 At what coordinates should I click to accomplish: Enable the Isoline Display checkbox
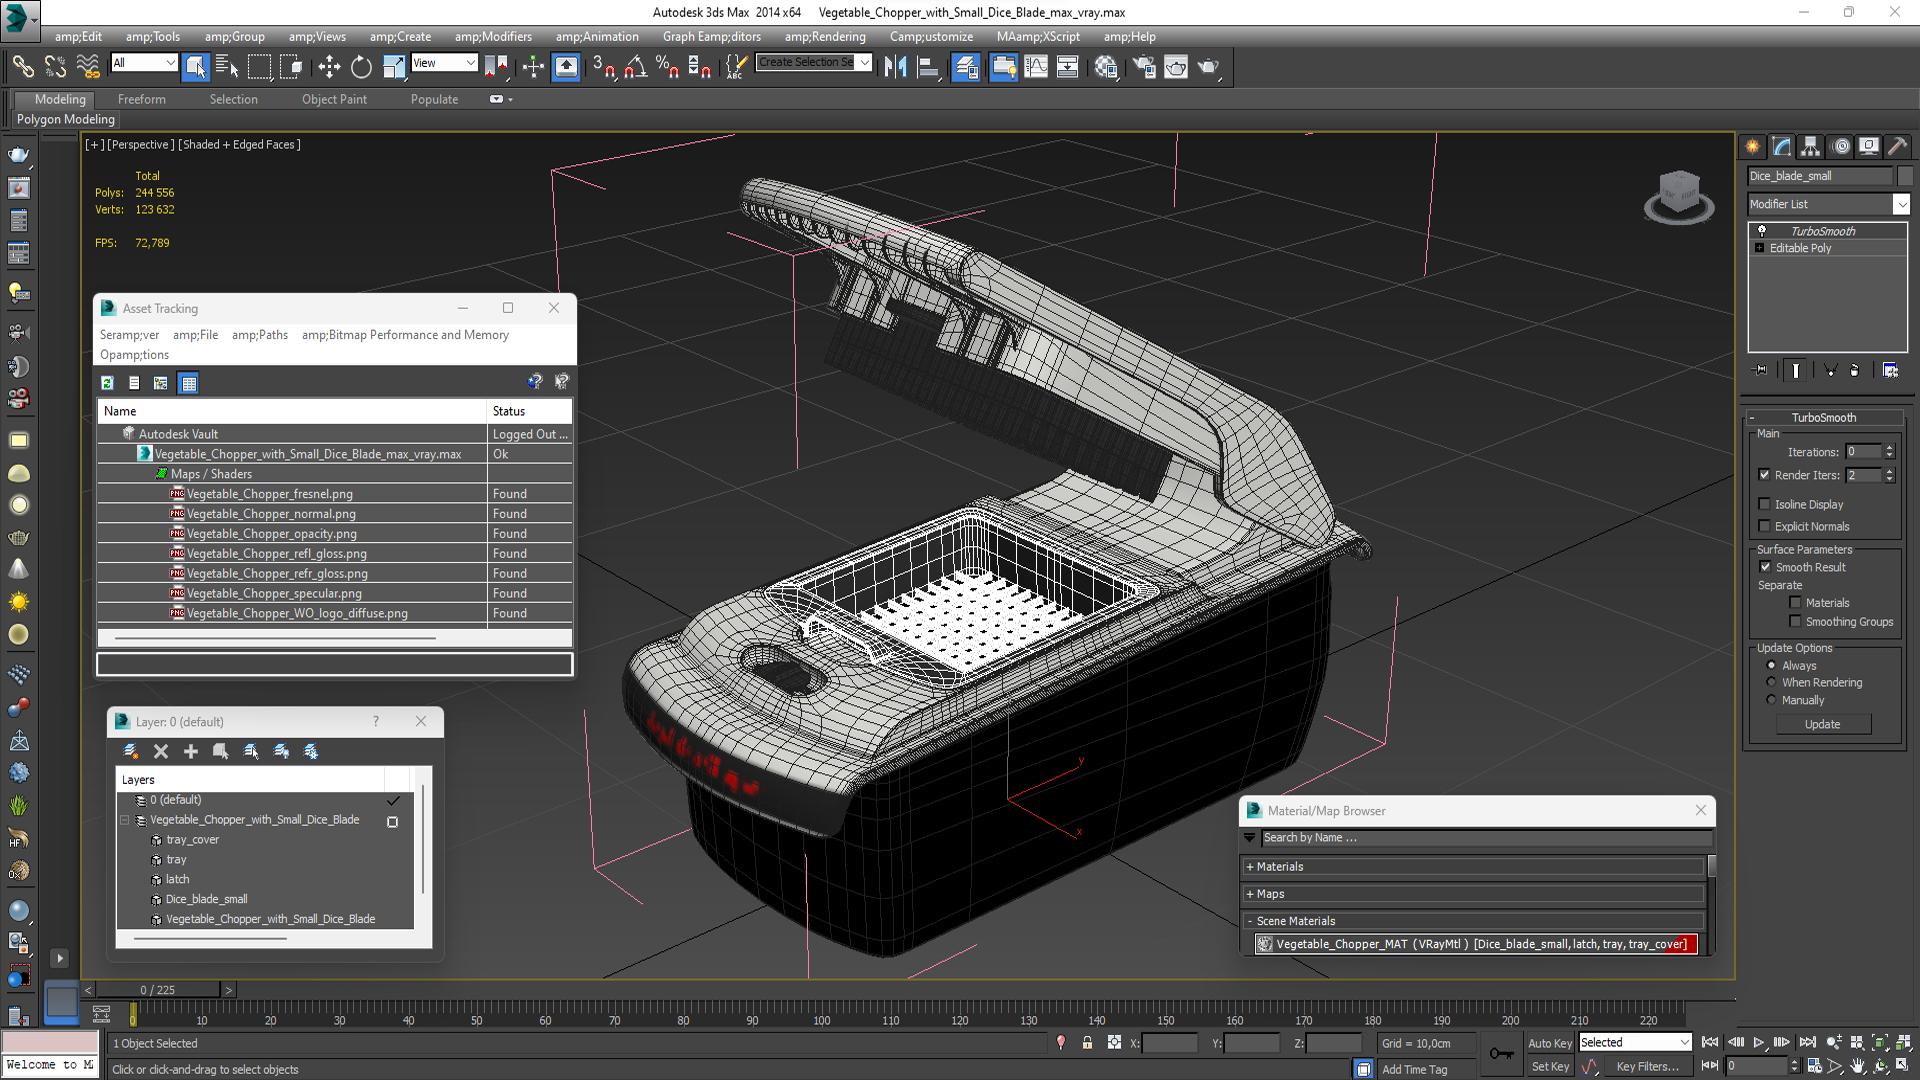click(1764, 504)
